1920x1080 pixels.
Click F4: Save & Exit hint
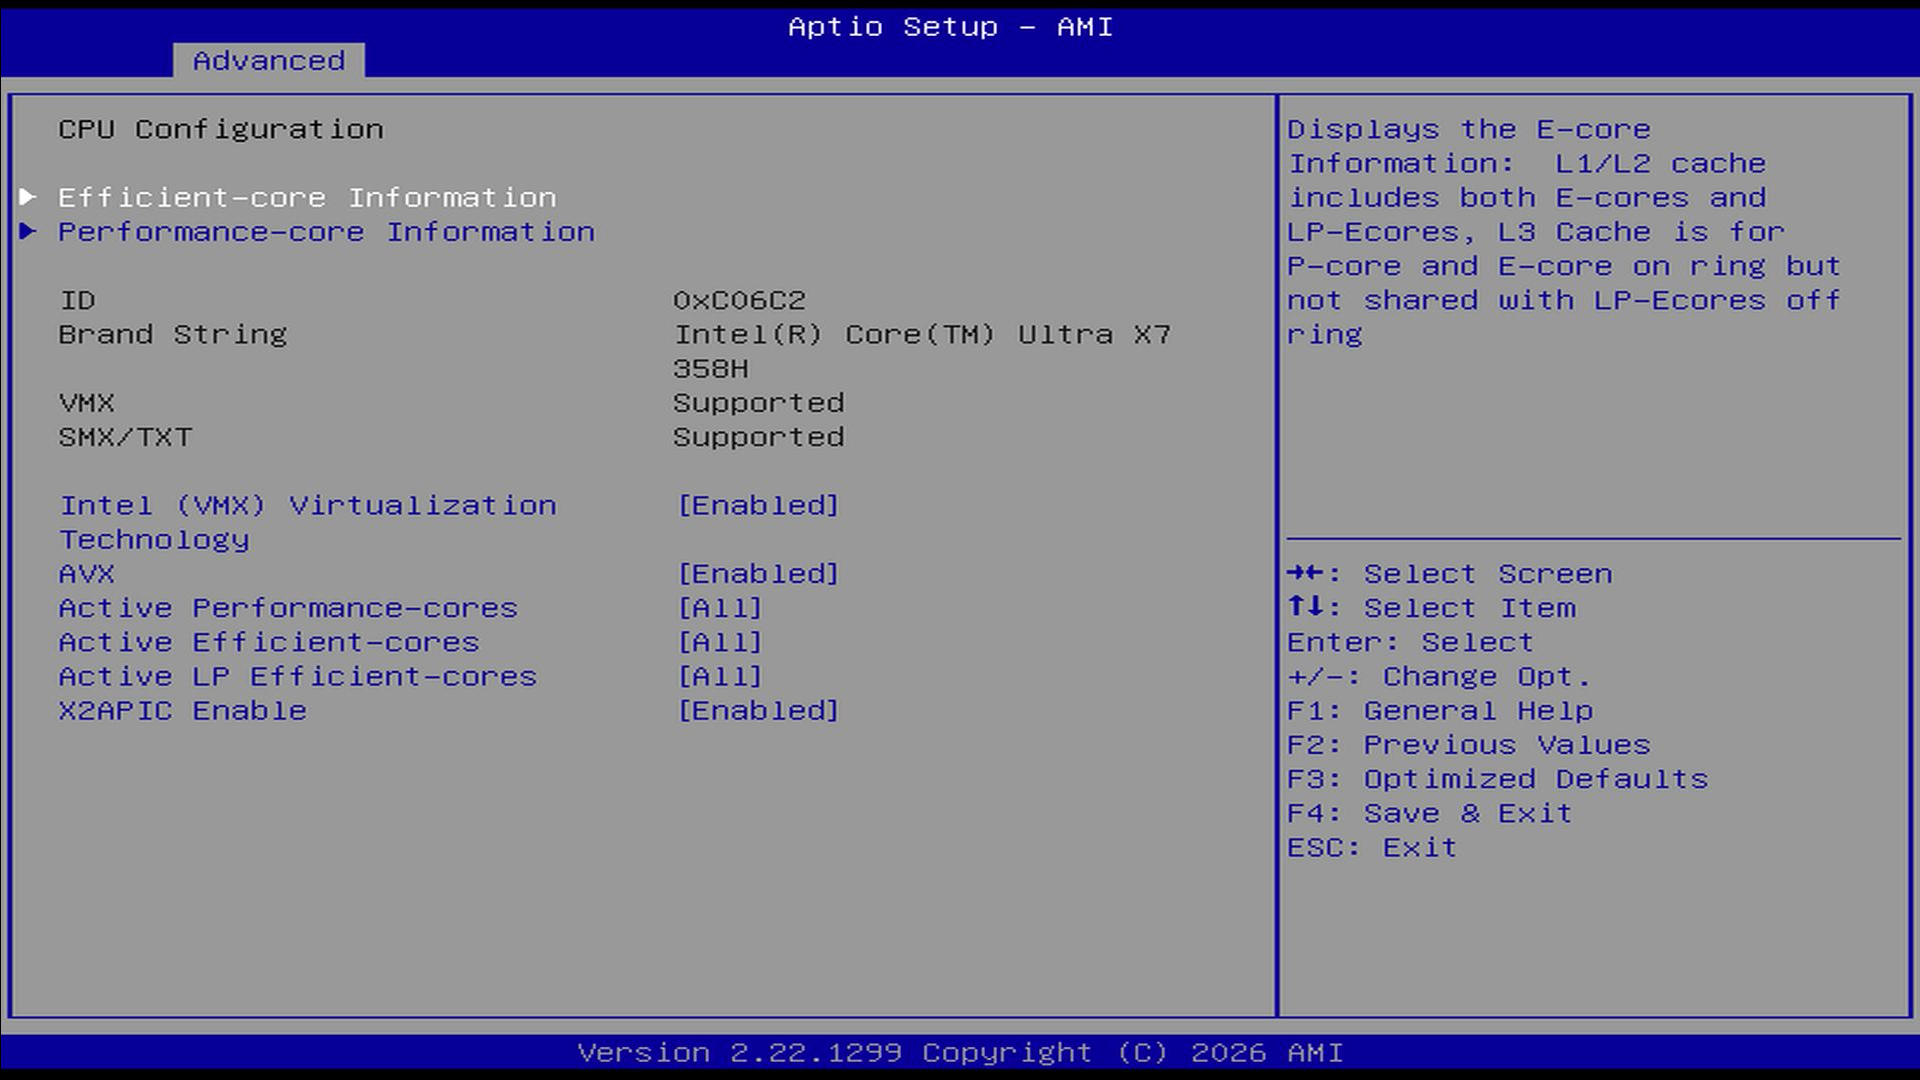coord(1429,814)
